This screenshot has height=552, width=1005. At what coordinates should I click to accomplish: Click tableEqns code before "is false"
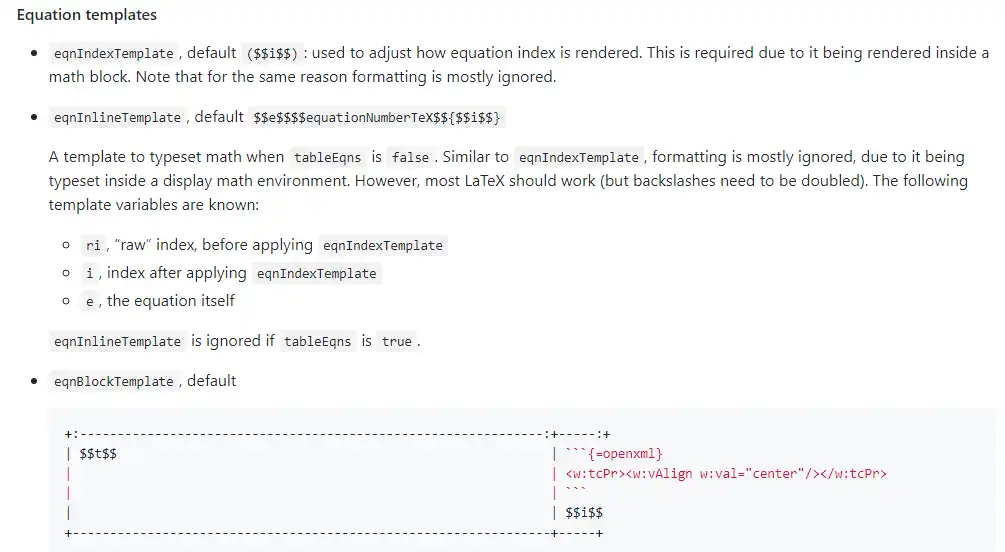point(328,157)
